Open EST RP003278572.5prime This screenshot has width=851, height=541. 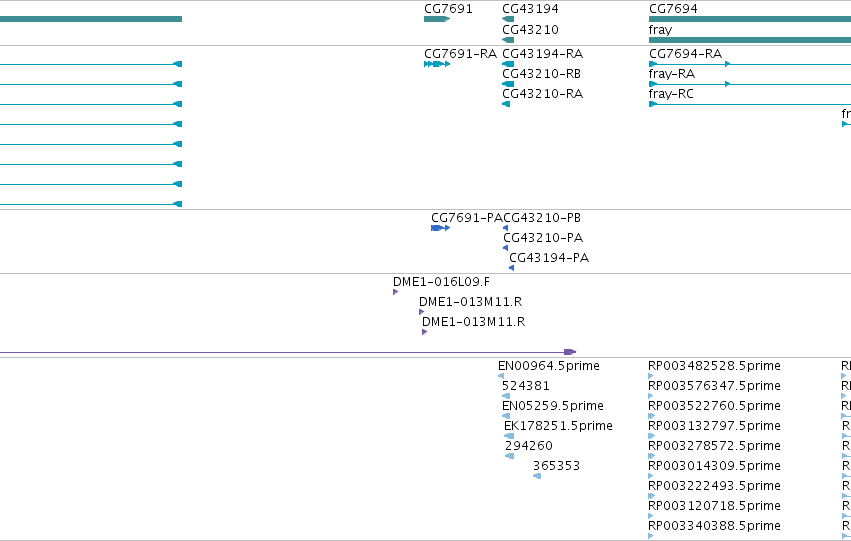(x=714, y=446)
